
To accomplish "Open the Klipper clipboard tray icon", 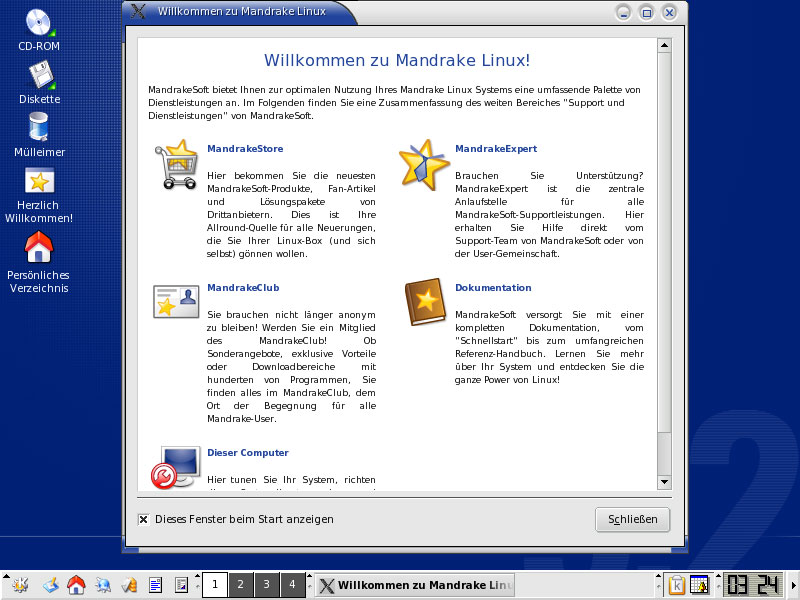I will [676, 585].
